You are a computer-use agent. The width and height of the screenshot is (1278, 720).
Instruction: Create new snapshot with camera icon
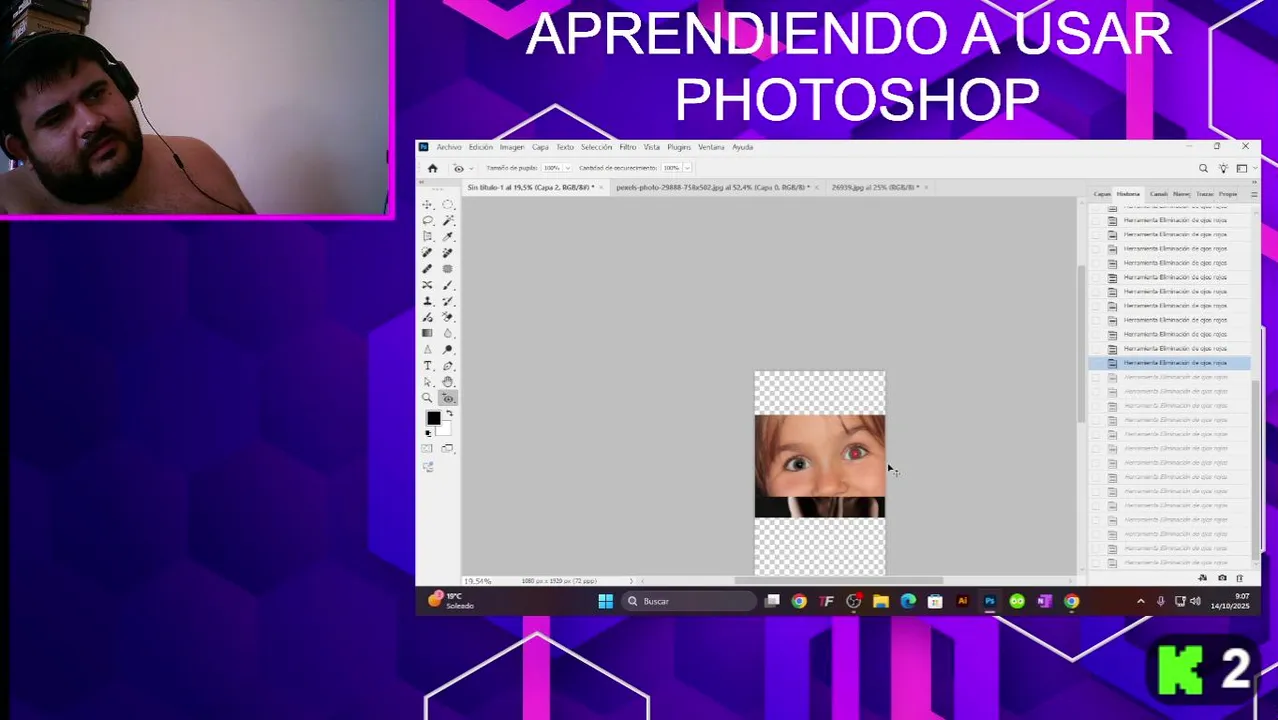[1222, 578]
